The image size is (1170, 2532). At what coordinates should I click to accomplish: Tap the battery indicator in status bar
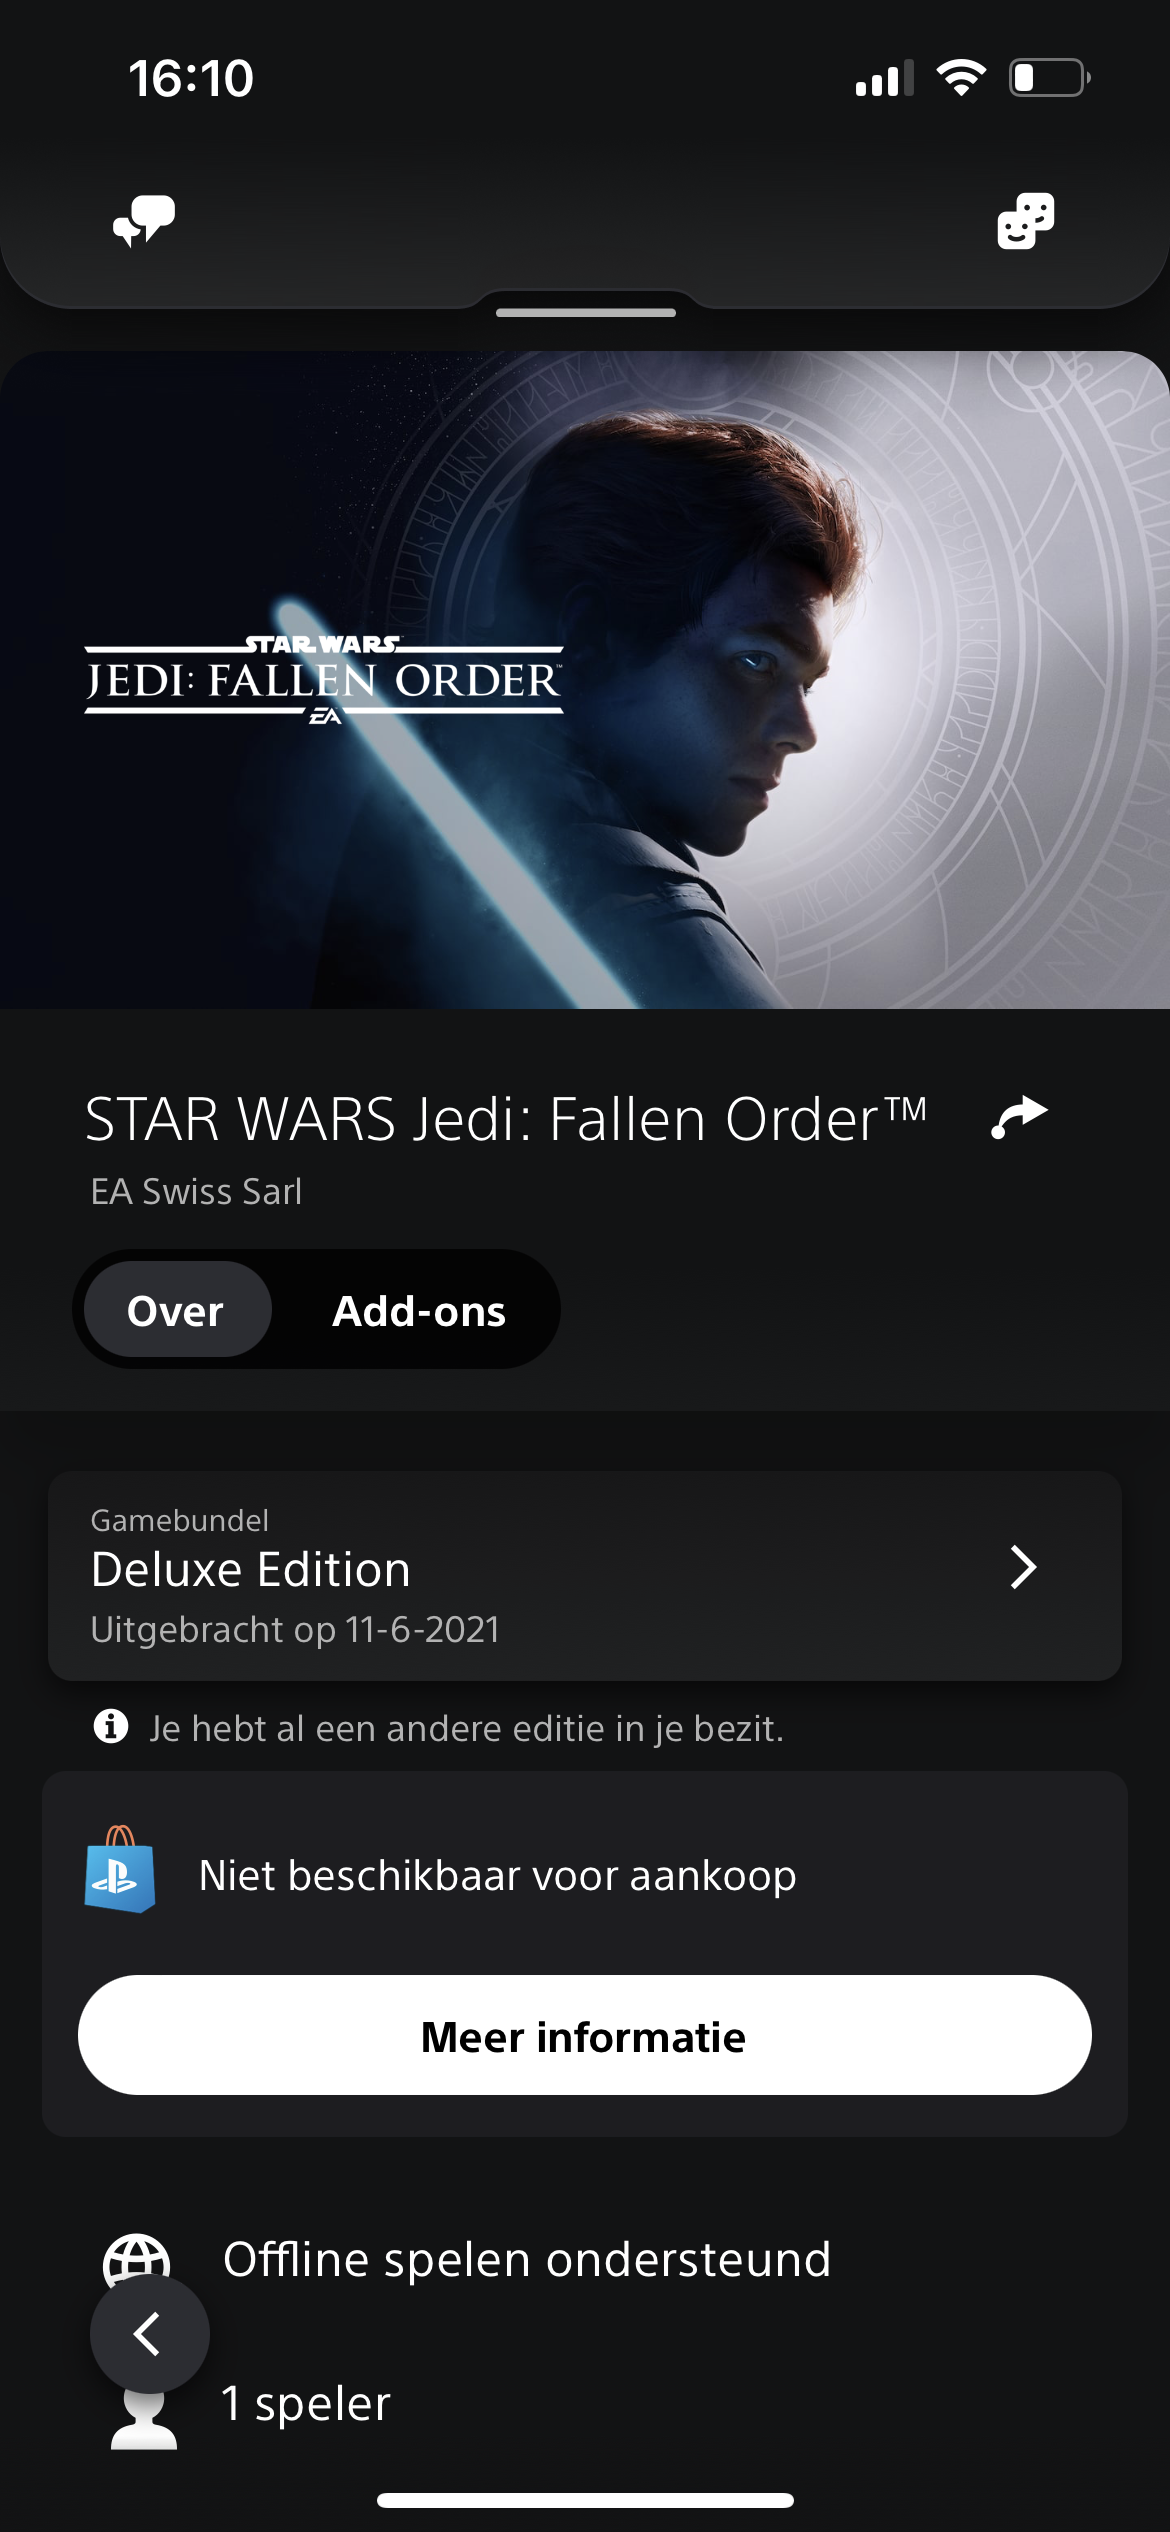point(1049,78)
